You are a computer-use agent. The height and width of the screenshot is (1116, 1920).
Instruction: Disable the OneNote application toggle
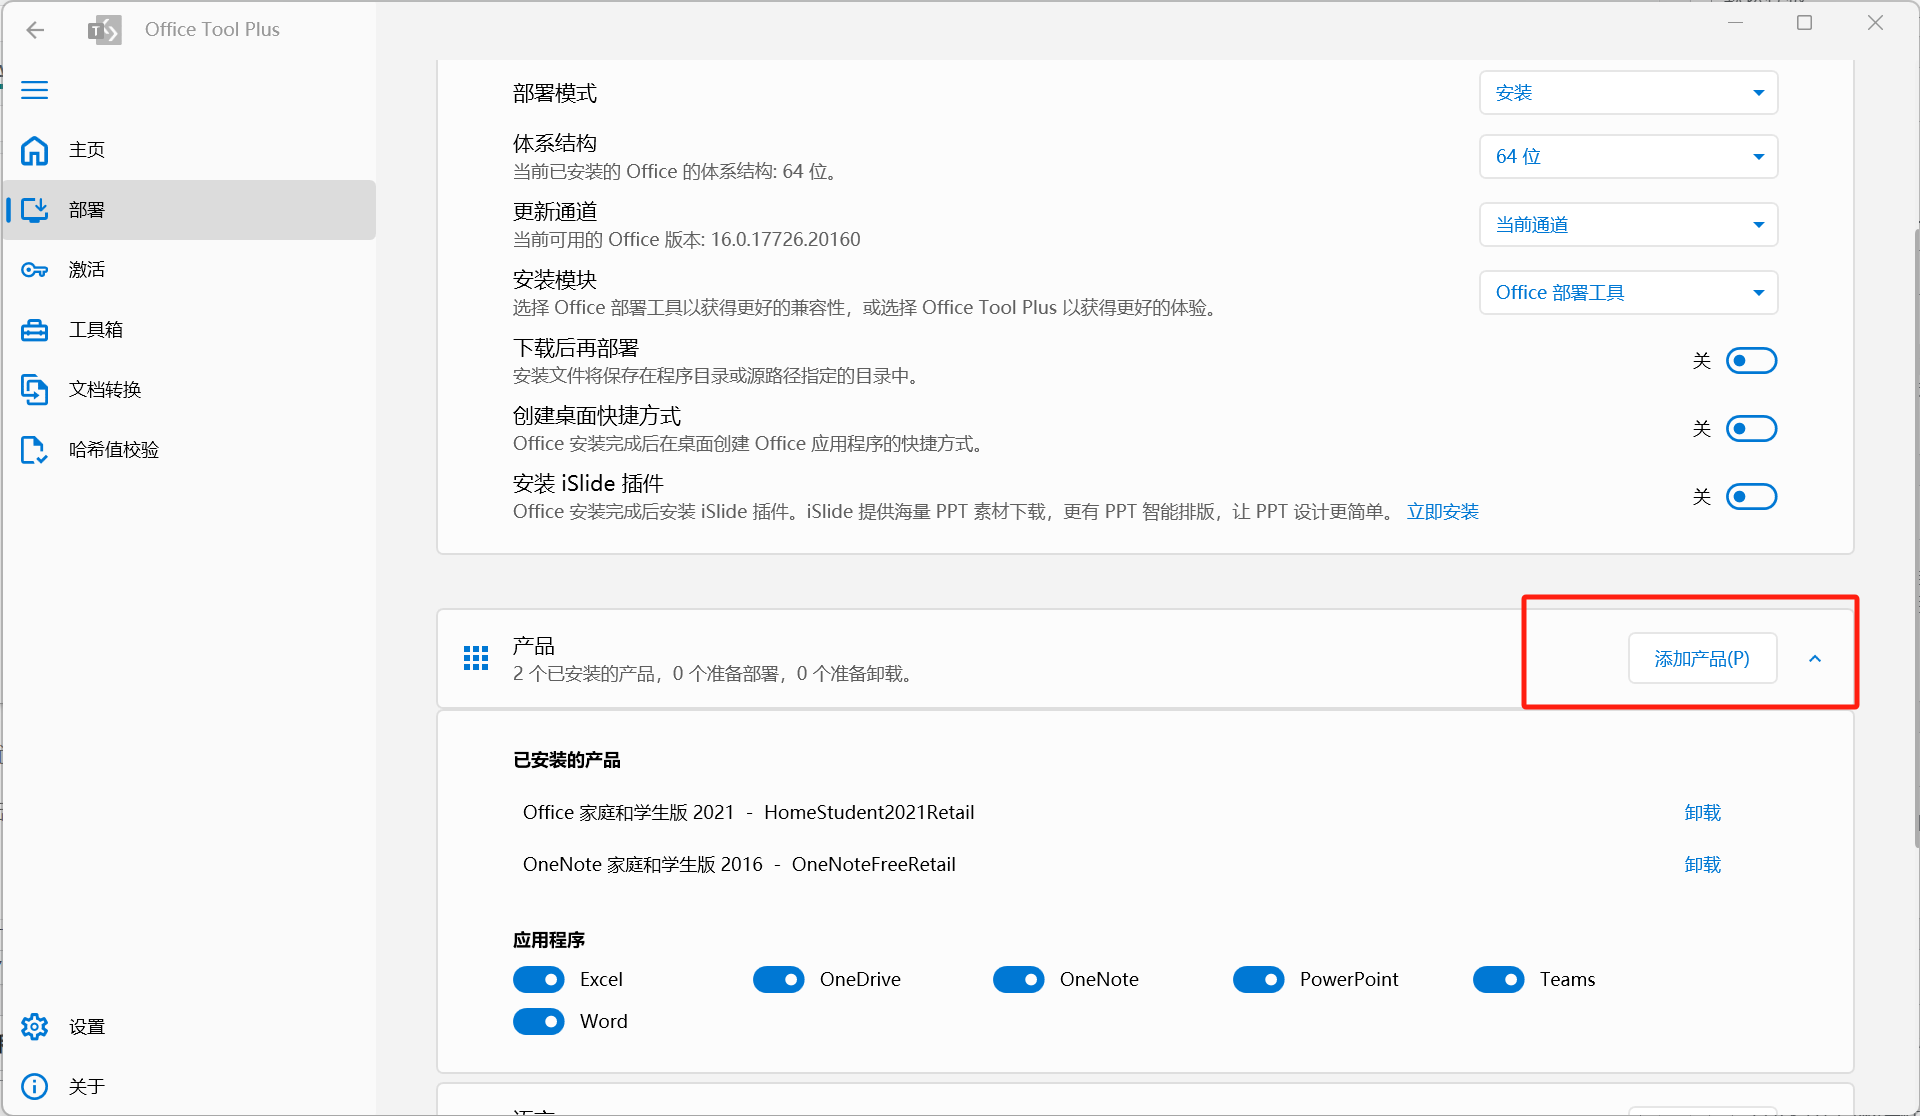(x=1019, y=980)
